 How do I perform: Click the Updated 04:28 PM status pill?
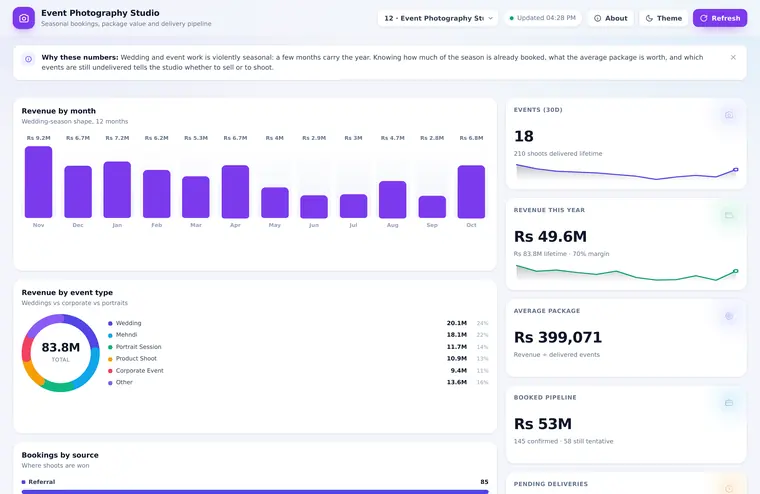pyautogui.click(x=542, y=18)
